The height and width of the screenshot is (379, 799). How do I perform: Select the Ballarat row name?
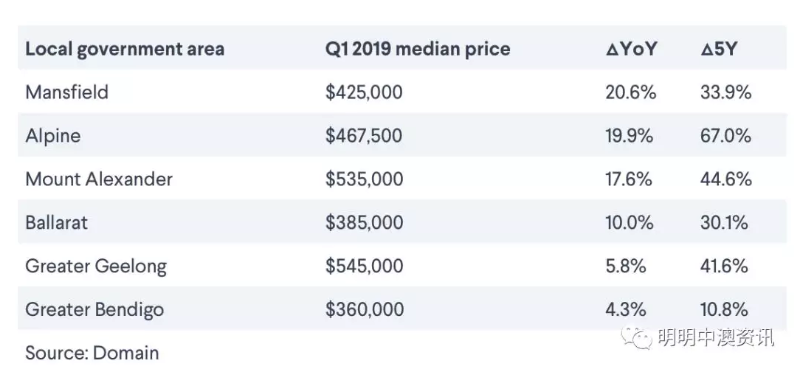(x=57, y=223)
